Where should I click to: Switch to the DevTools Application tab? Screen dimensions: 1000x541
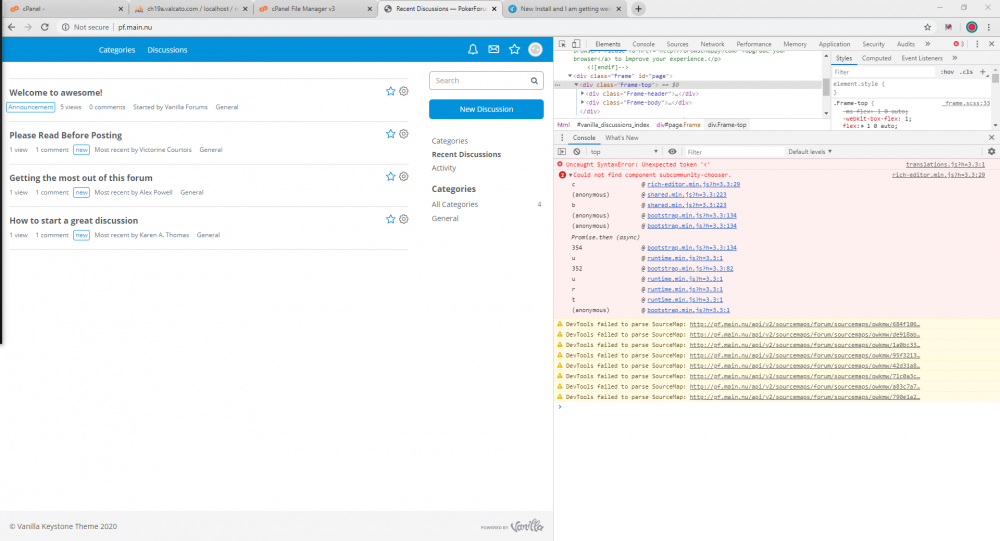[834, 44]
